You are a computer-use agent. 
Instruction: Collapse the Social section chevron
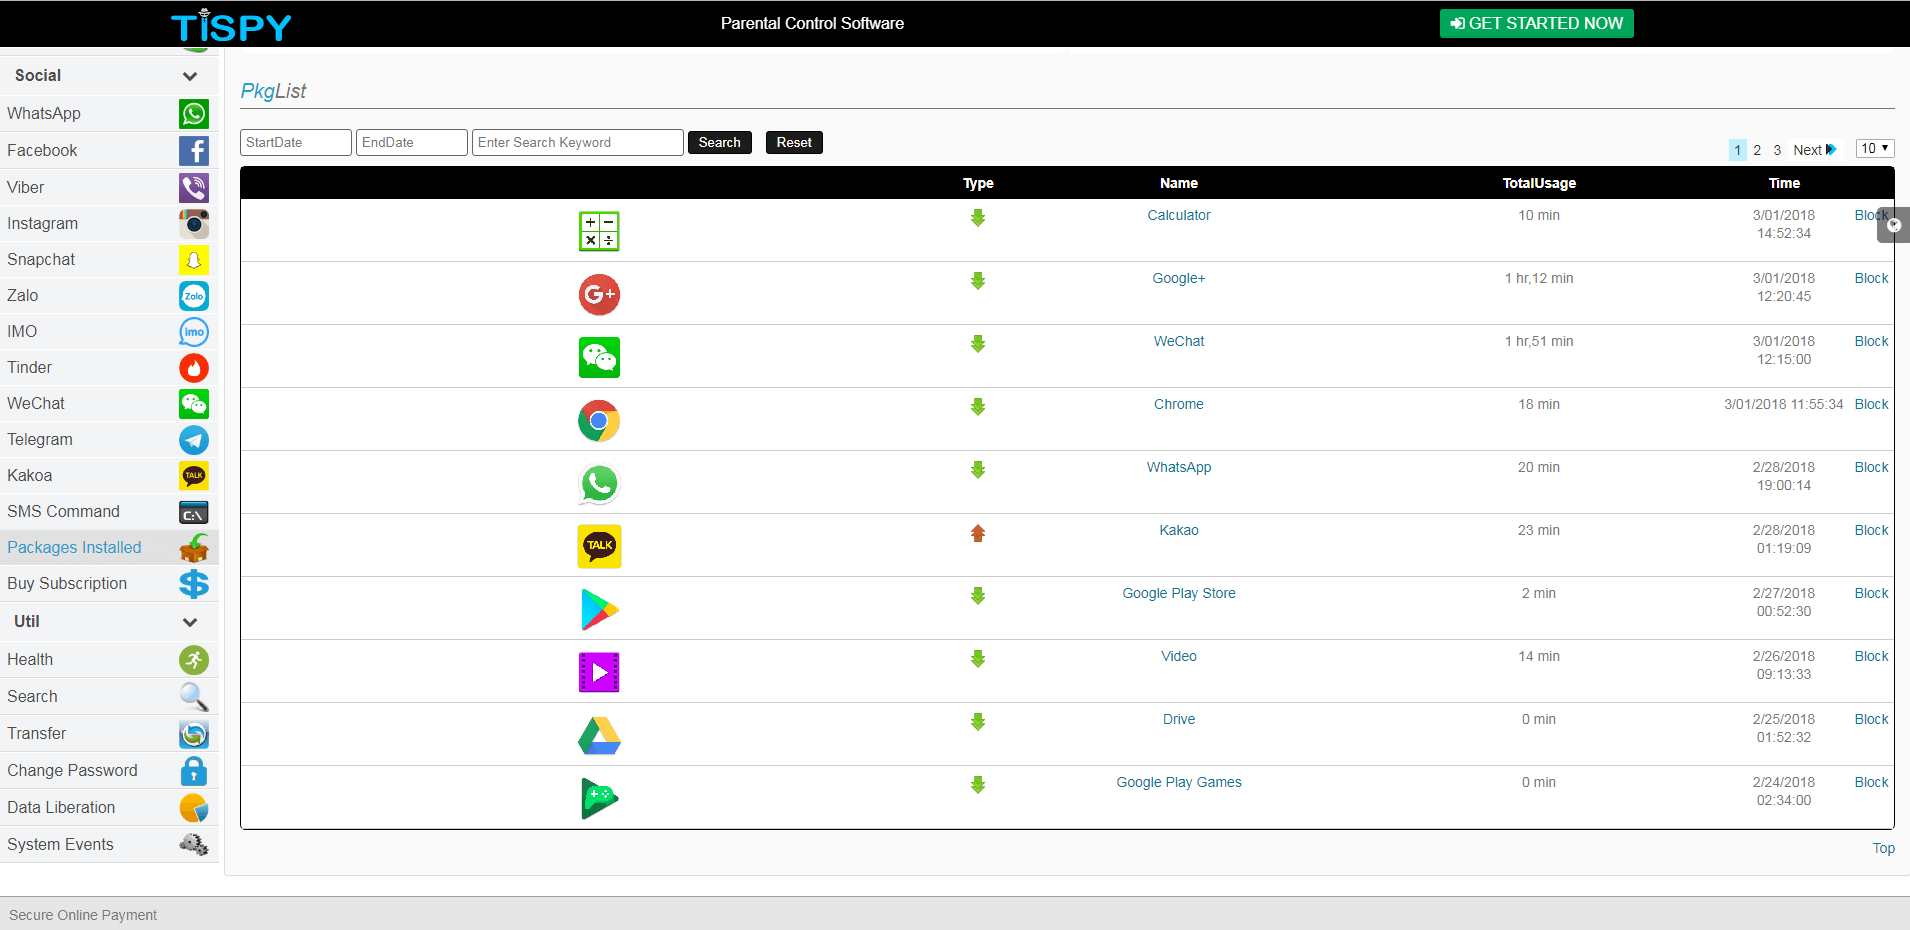pos(190,76)
